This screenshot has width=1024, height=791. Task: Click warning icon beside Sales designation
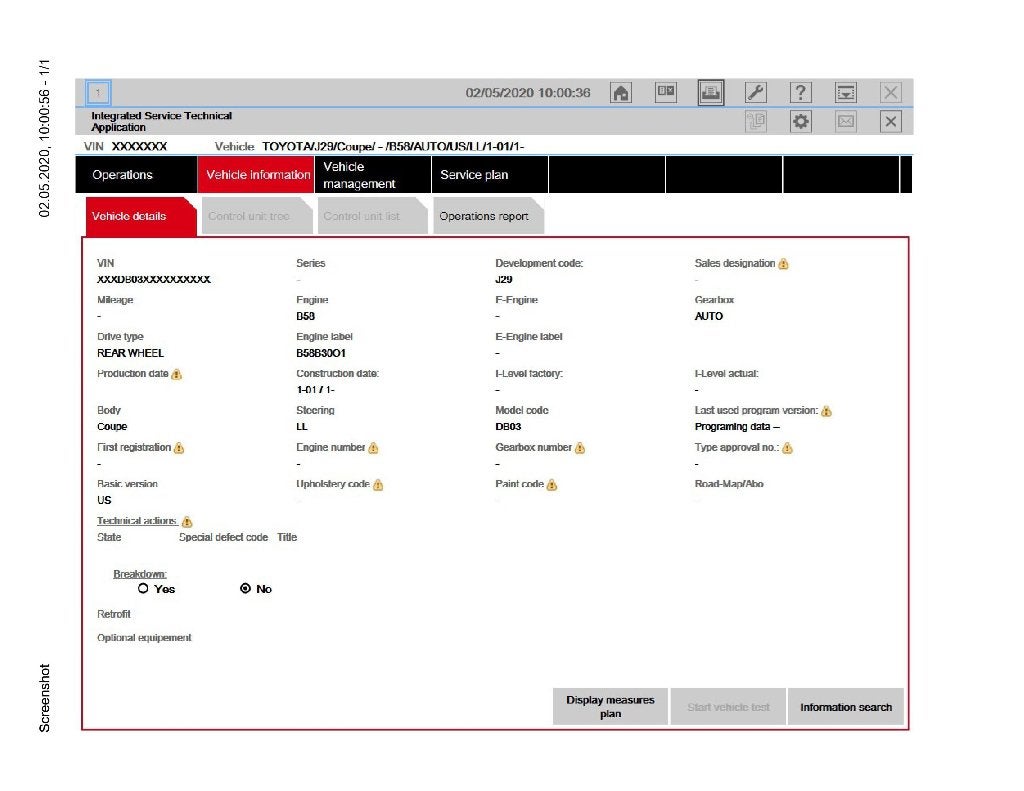pyautogui.click(x=784, y=264)
